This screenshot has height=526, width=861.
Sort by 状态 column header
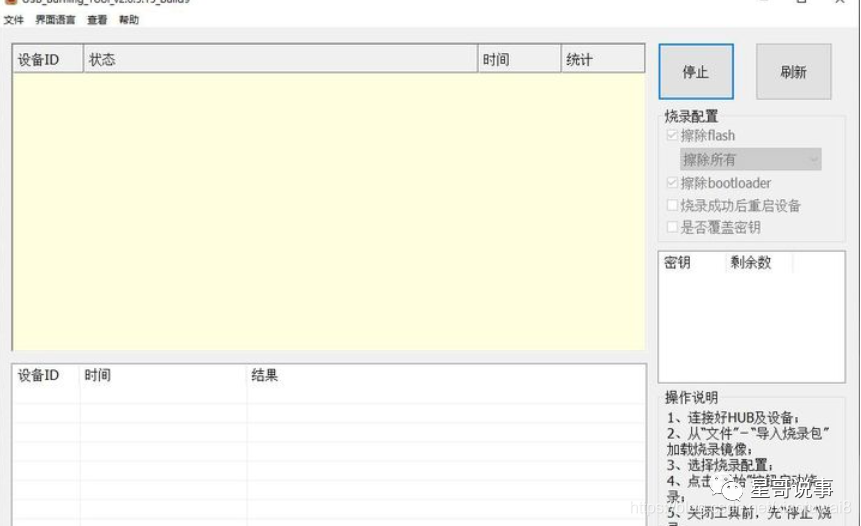(280, 60)
